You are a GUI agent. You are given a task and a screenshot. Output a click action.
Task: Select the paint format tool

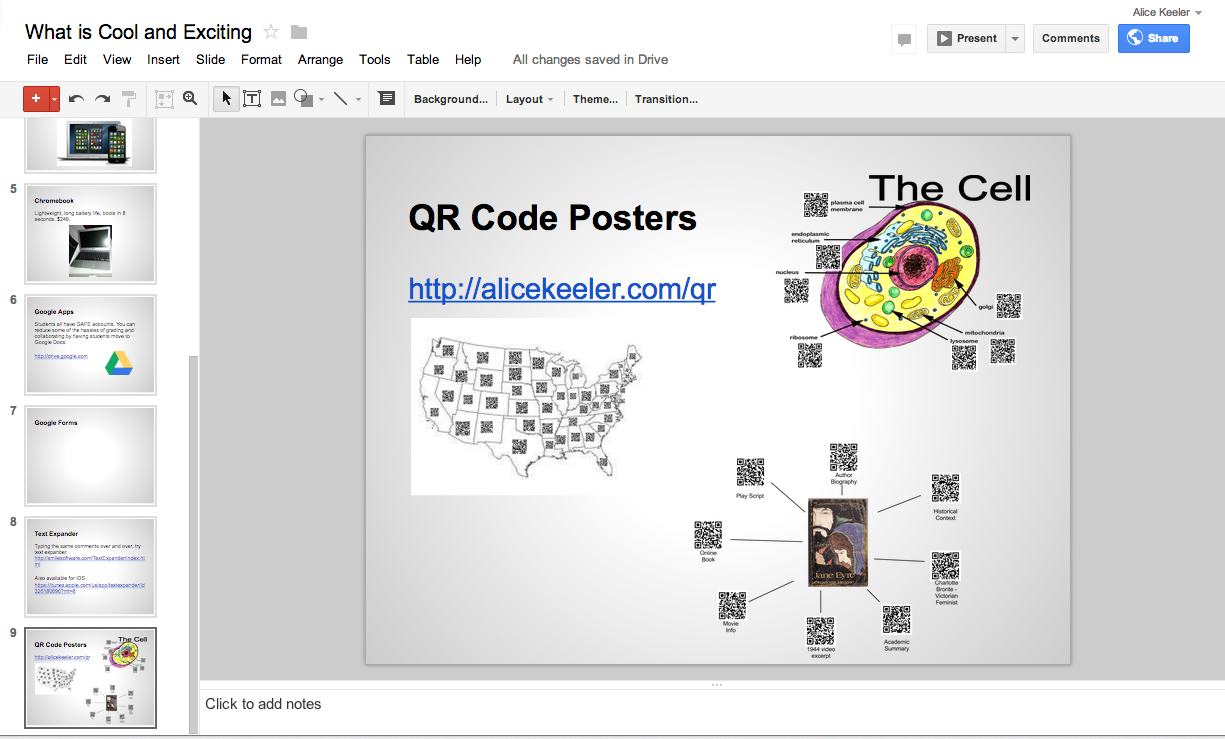tap(127, 98)
